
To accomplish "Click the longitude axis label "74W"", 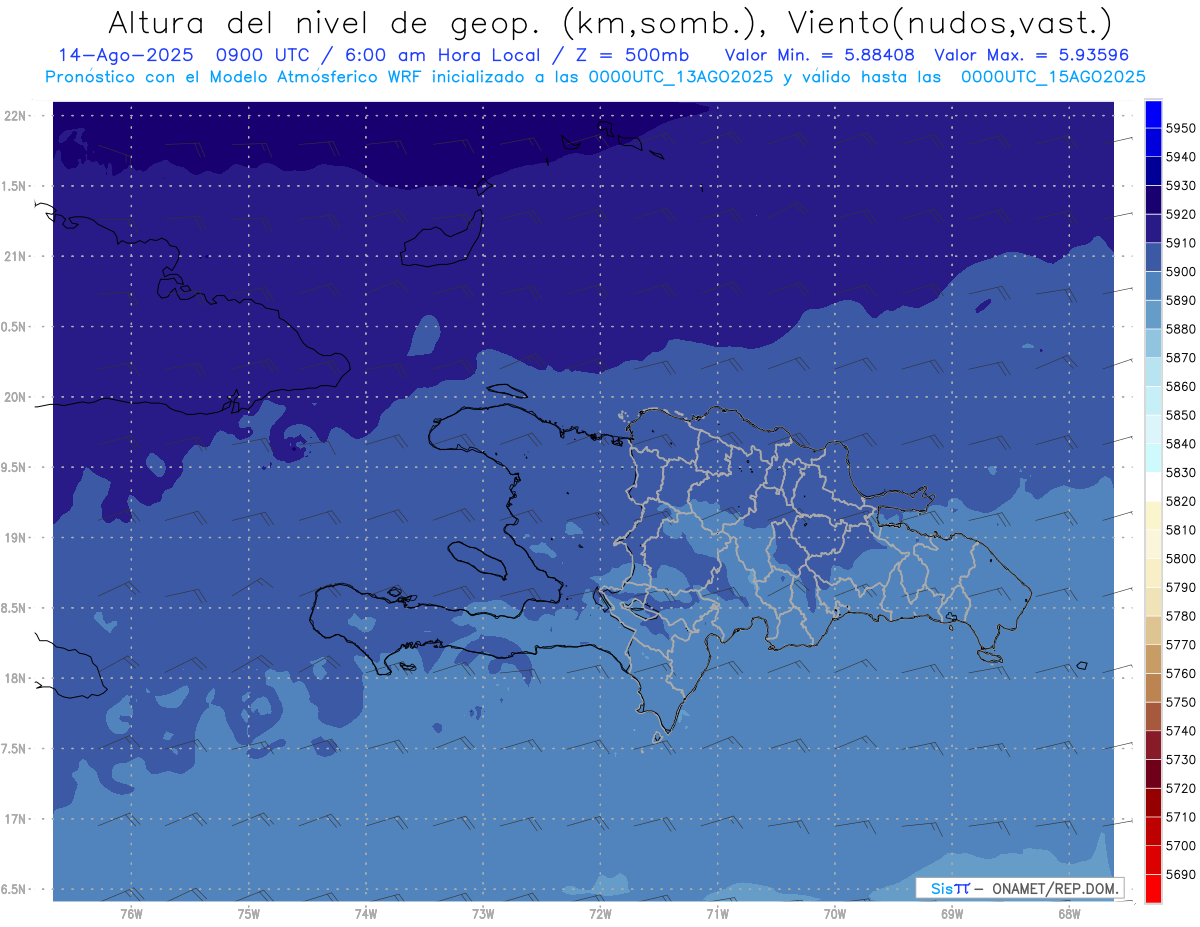I will click(x=366, y=914).
